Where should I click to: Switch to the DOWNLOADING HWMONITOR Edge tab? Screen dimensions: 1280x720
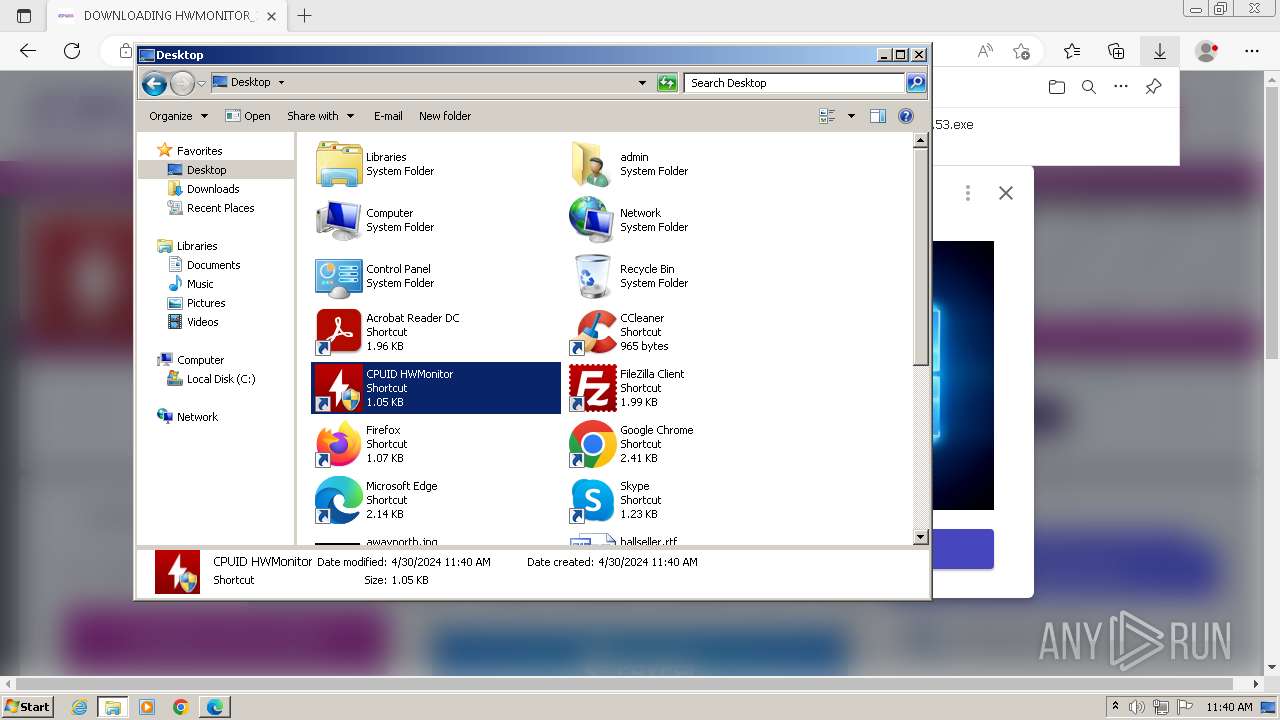[166, 16]
